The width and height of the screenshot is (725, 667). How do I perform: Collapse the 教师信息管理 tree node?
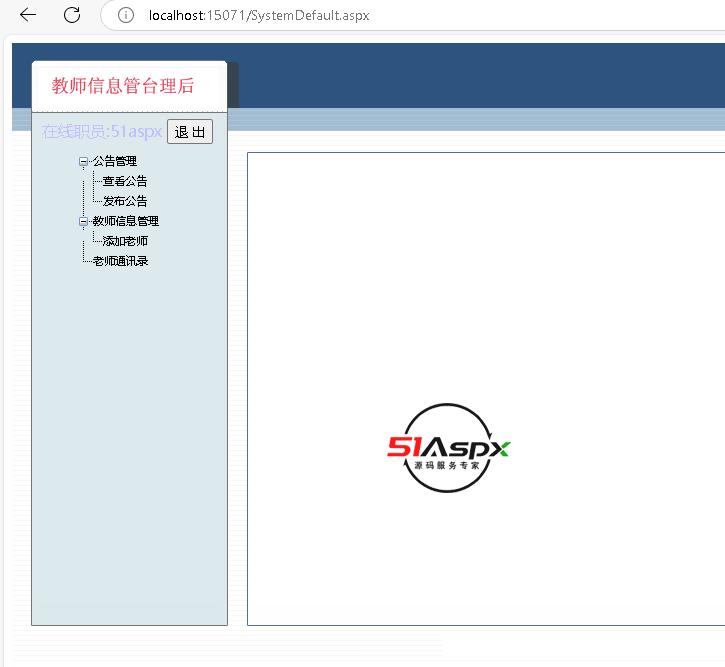(x=83, y=221)
